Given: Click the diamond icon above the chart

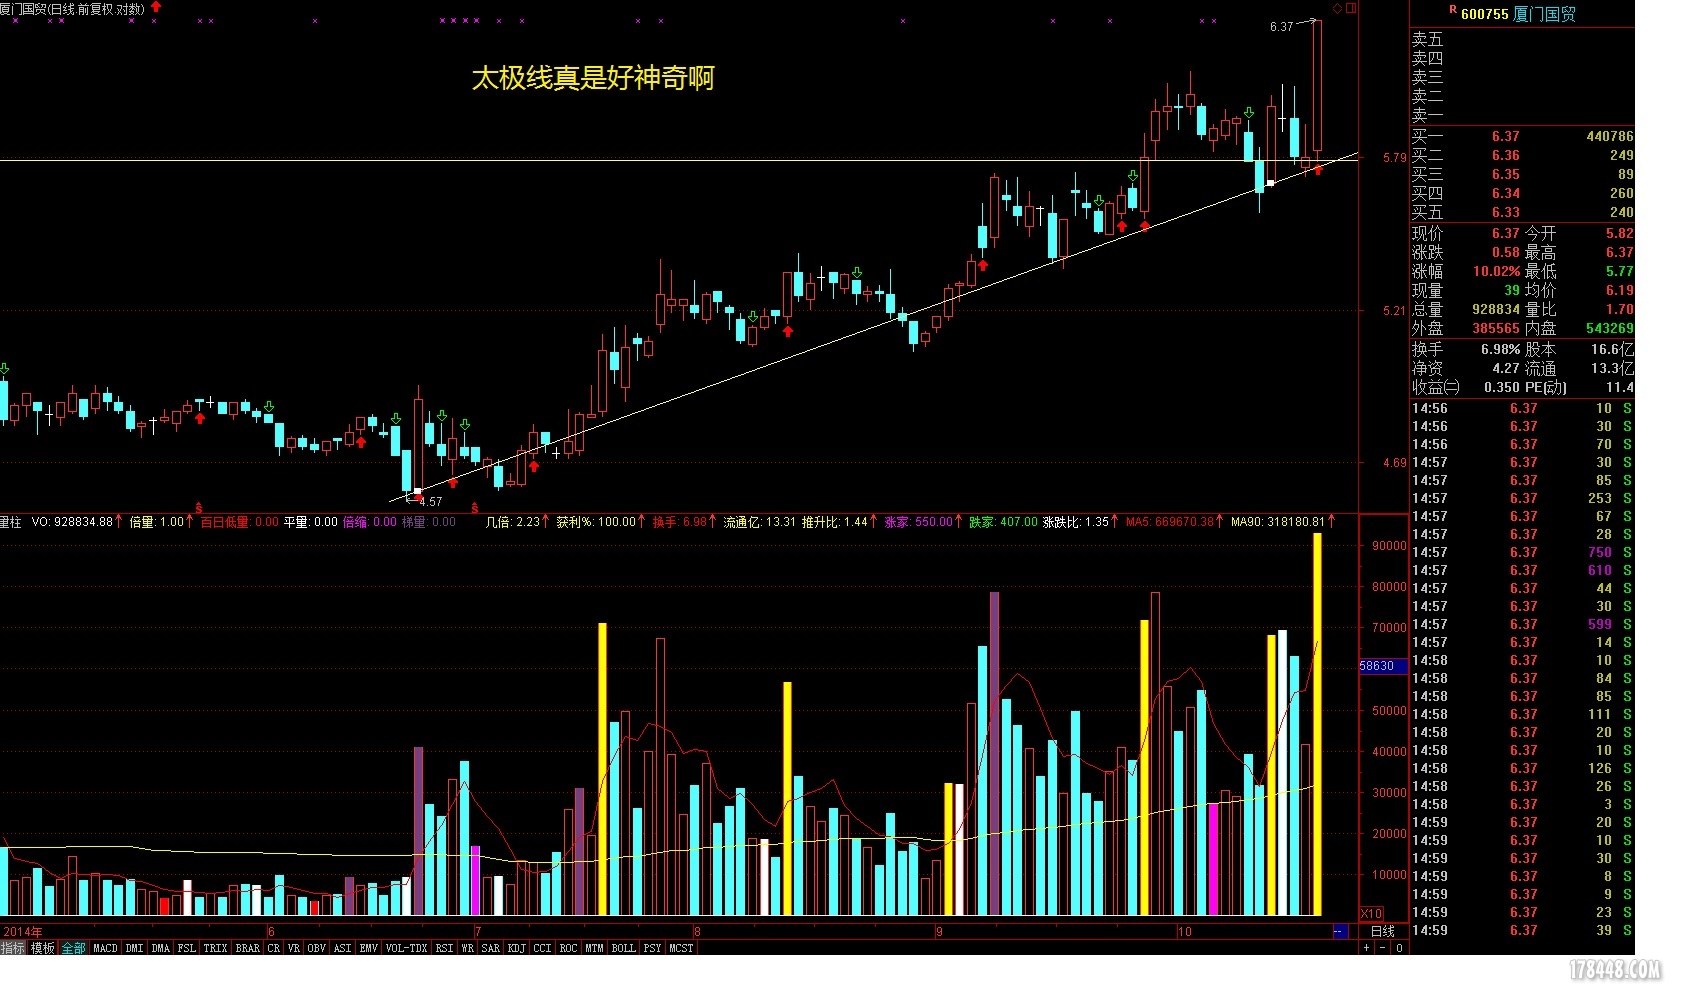Looking at the screenshot, I should click(x=1337, y=8).
